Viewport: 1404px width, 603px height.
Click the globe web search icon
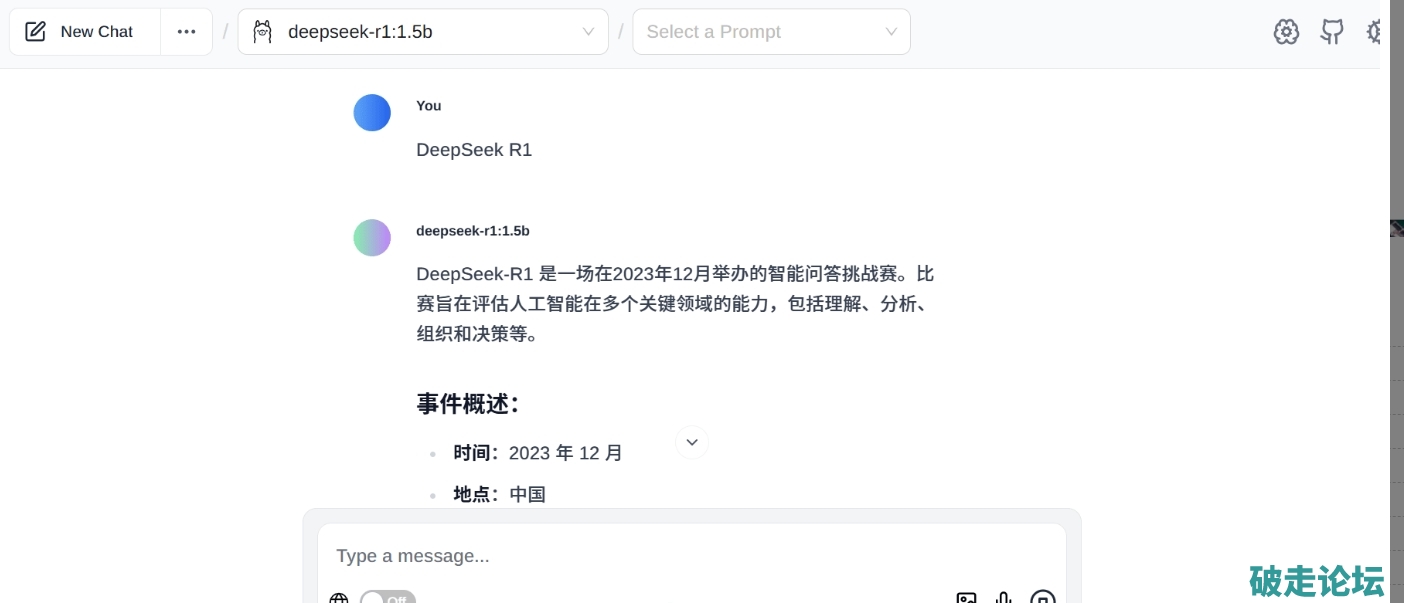click(339, 598)
